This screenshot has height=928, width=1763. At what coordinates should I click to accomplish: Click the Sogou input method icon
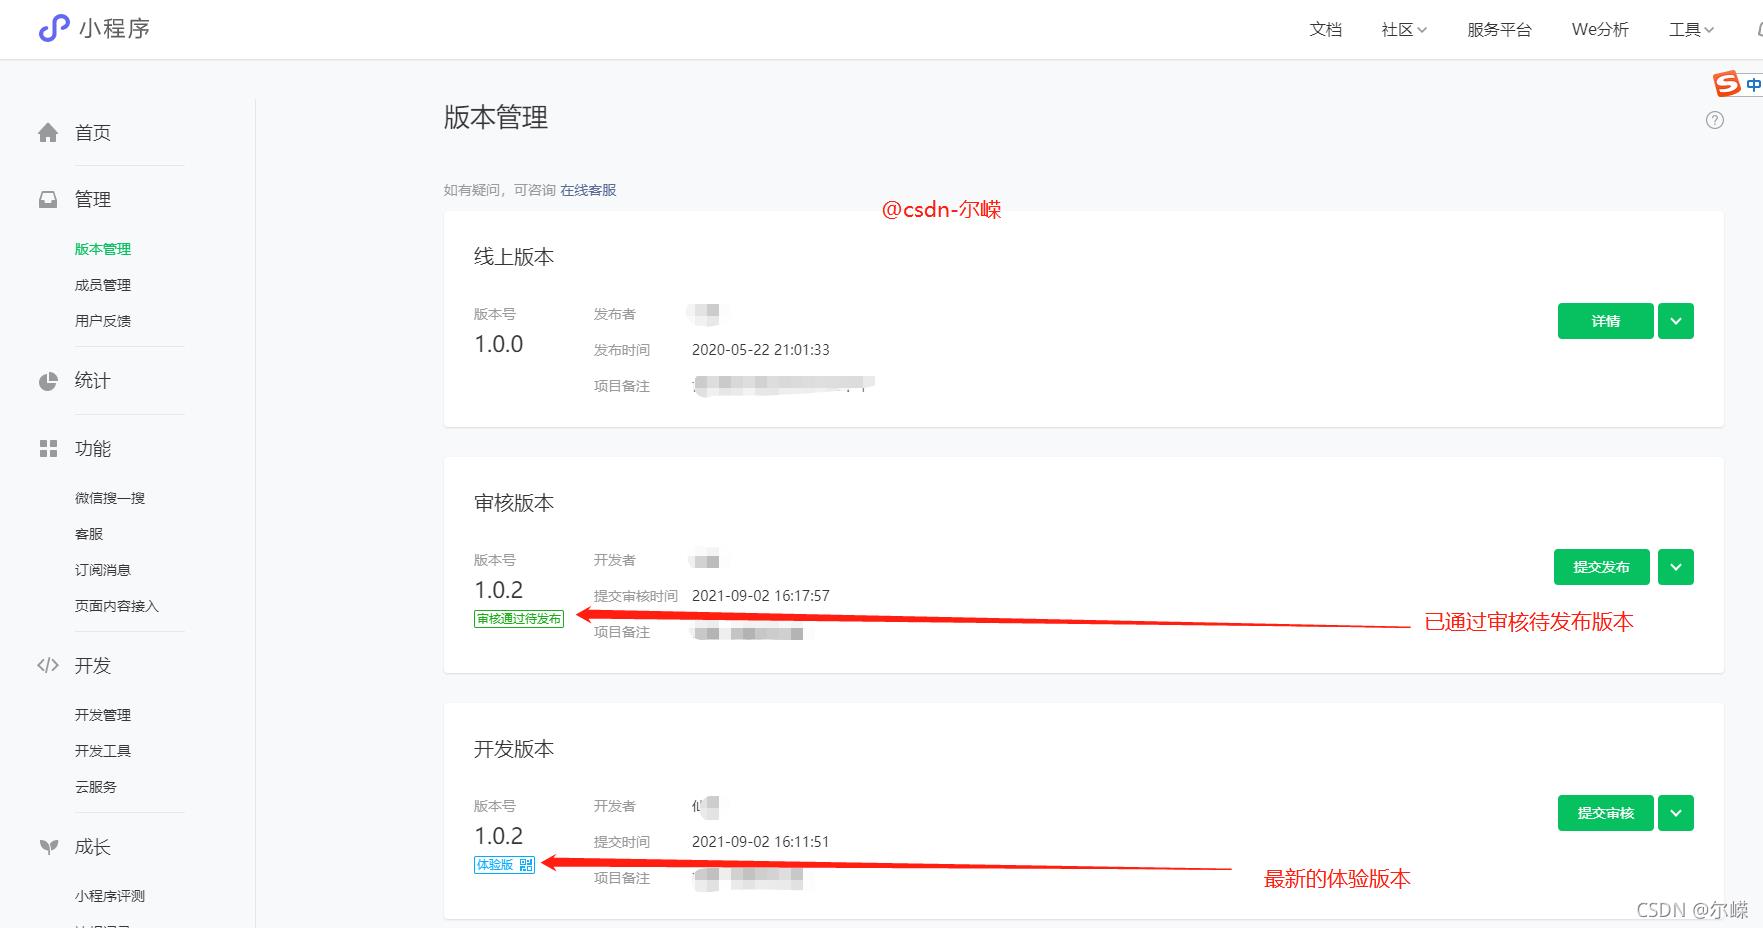1727,84
